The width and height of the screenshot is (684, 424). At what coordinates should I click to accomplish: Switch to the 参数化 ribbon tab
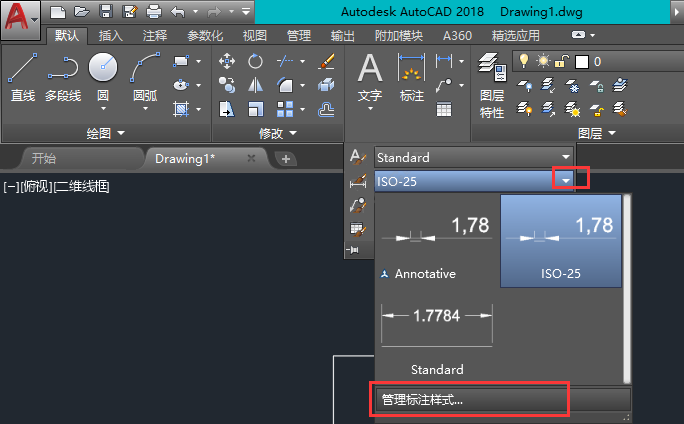tap(205, 35)
